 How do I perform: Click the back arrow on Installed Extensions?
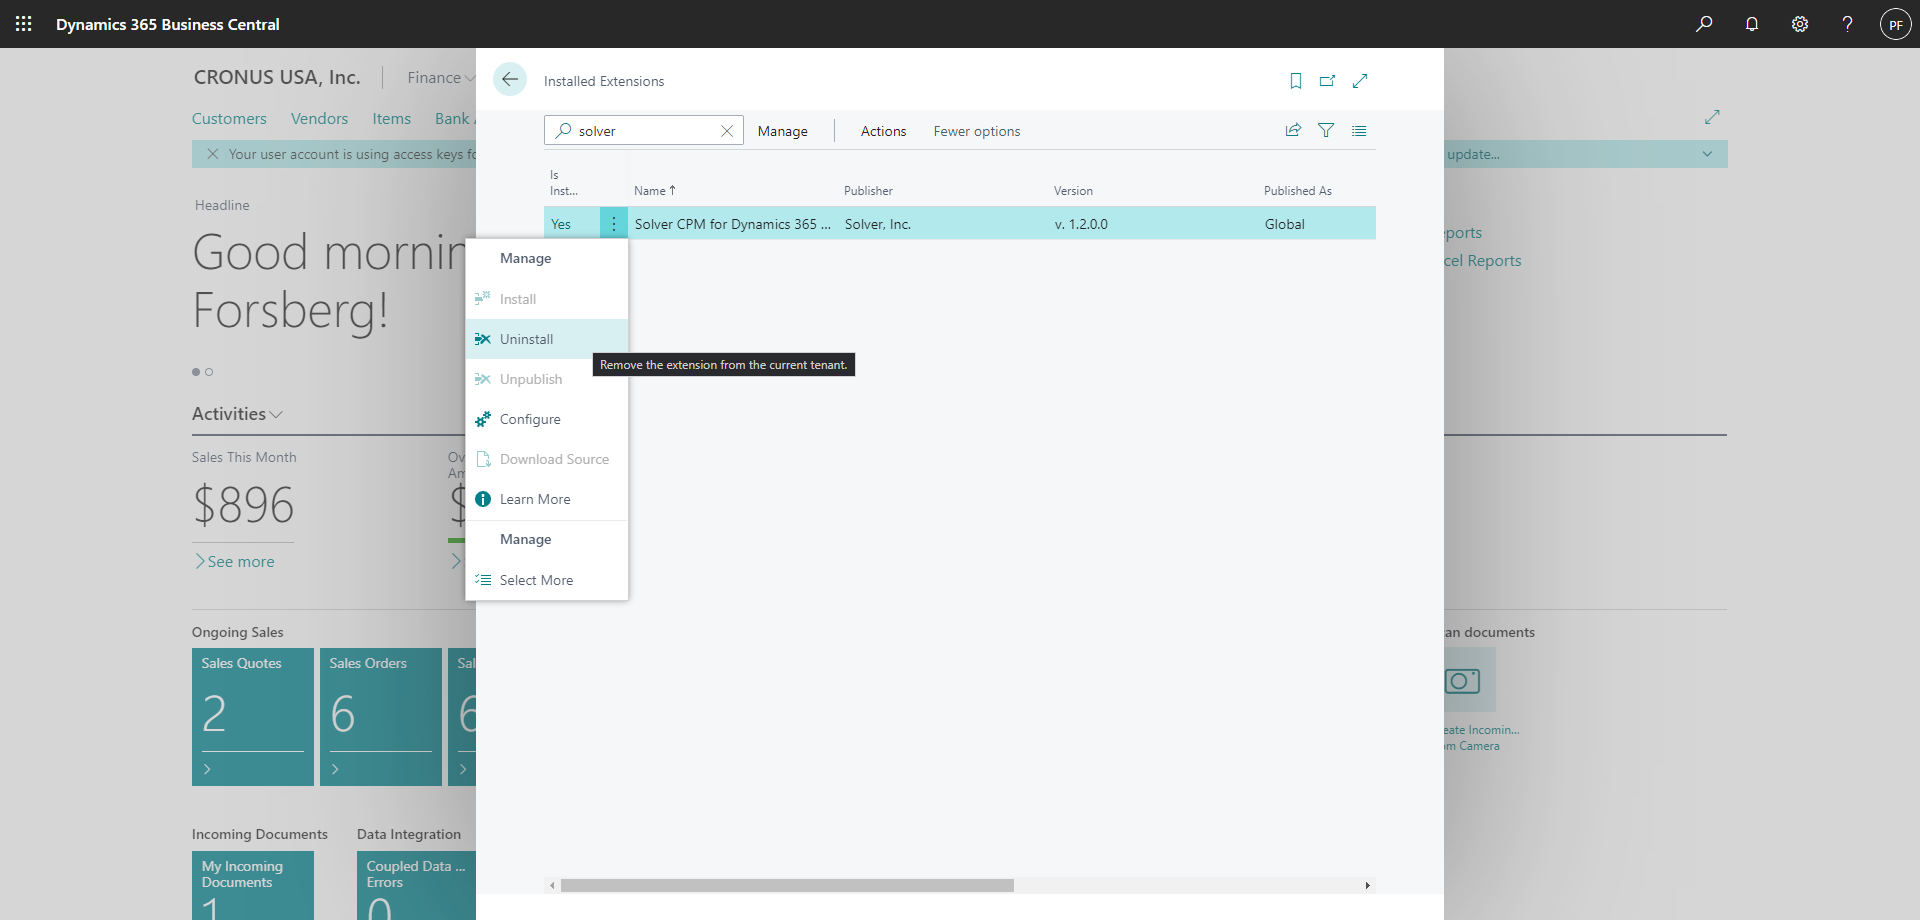pos(510,80)
